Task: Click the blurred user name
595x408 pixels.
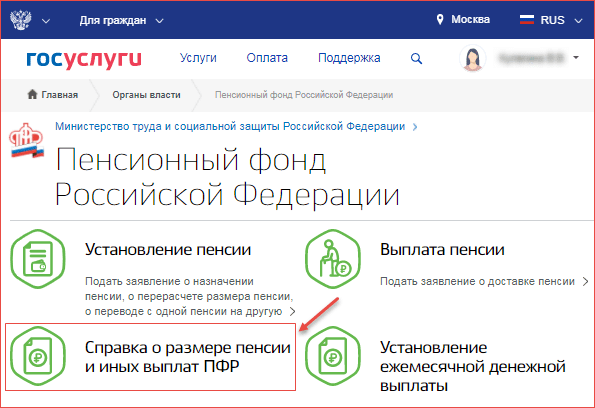Action: point(531,58)
